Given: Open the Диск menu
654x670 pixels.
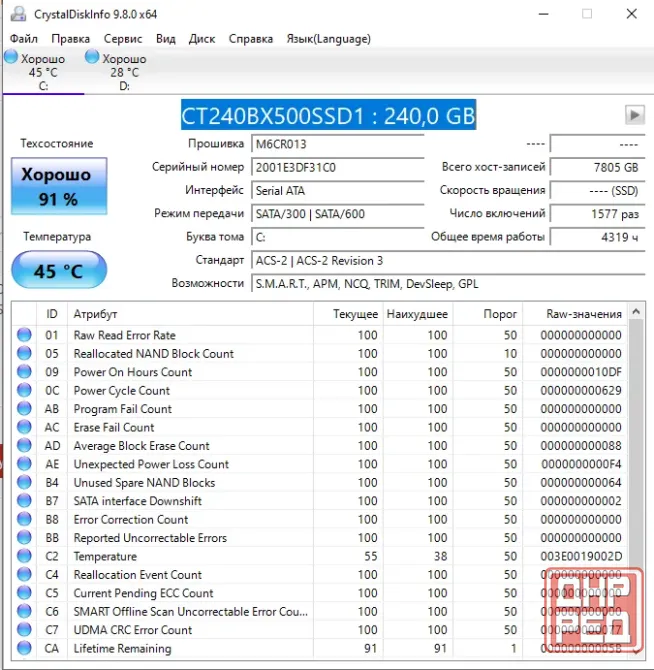Looking at the screenshot, I should pyautogui.click(x=202, y=39).
